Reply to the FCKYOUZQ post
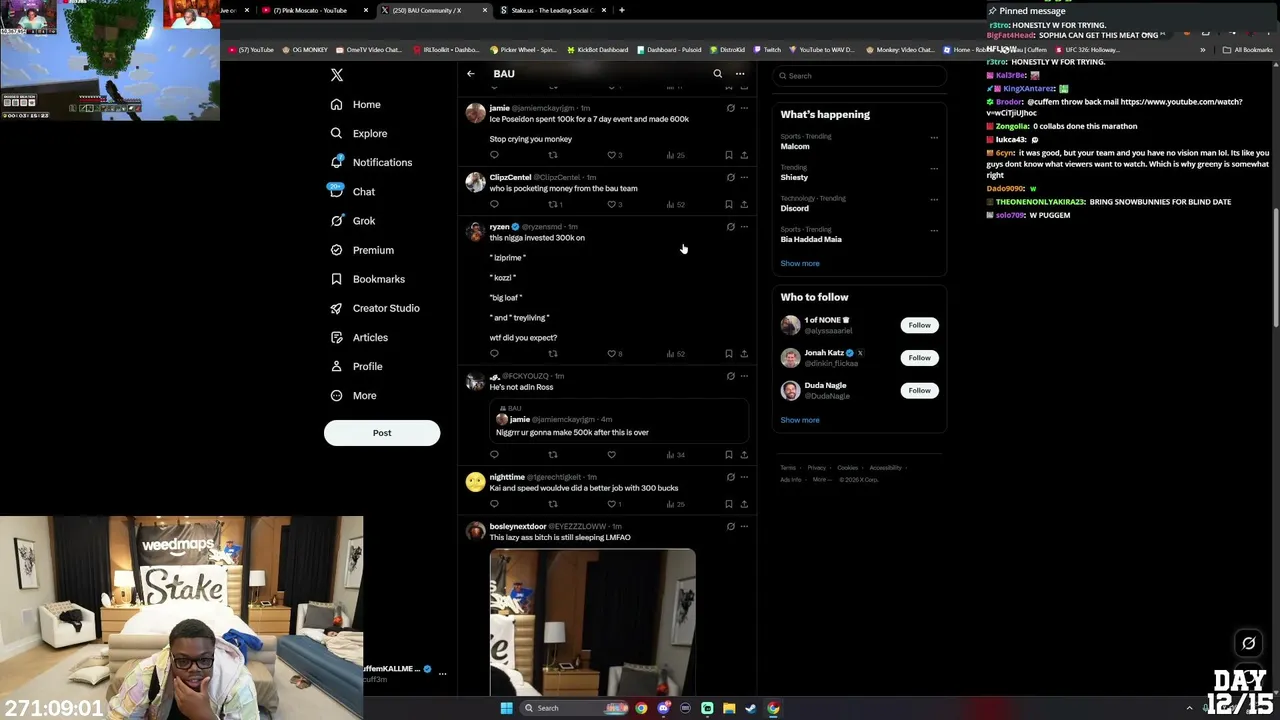 pos(494,455)
